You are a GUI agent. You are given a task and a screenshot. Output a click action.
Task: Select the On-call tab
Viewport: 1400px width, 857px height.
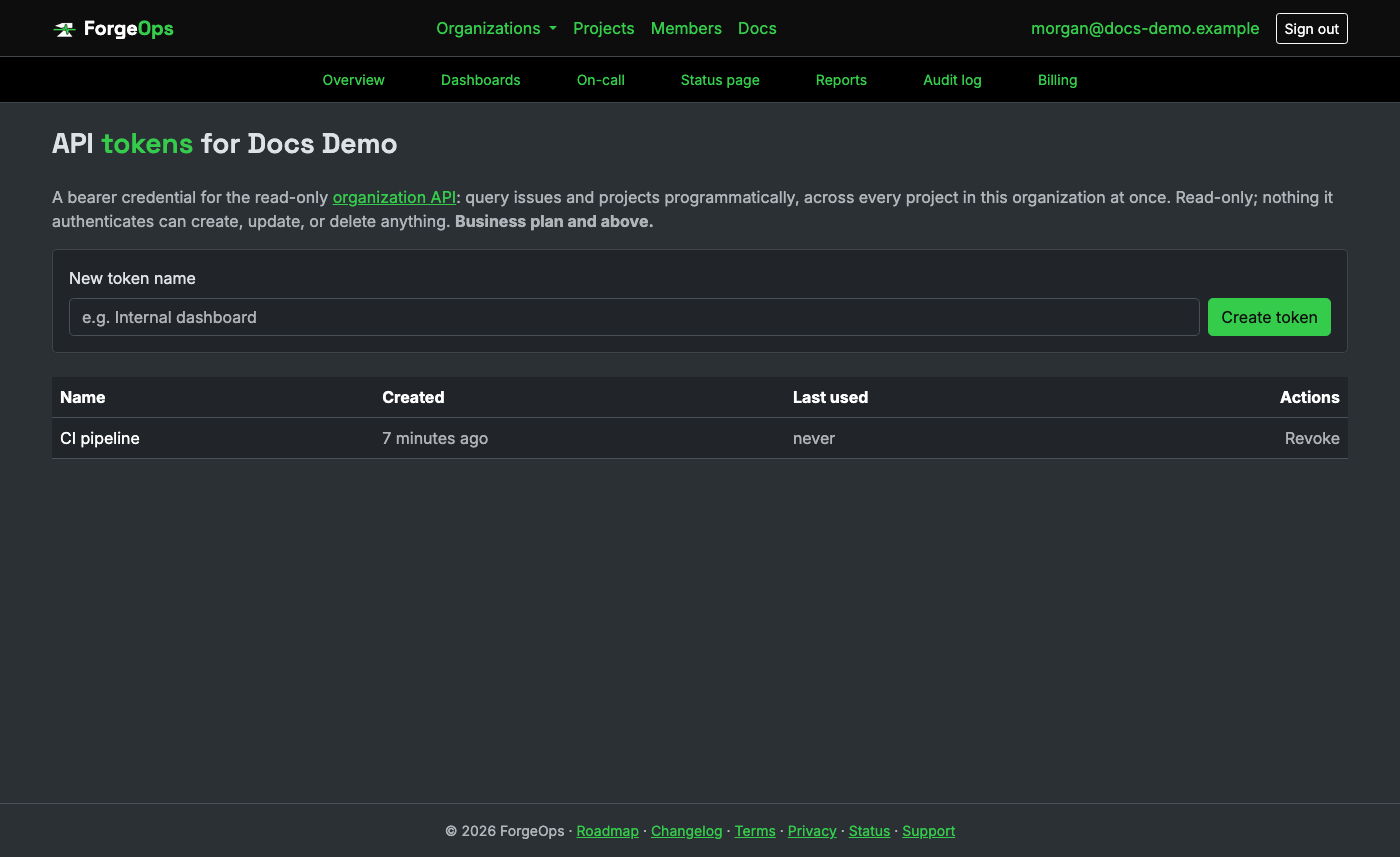pyautogui.click(x=600, y=80)
